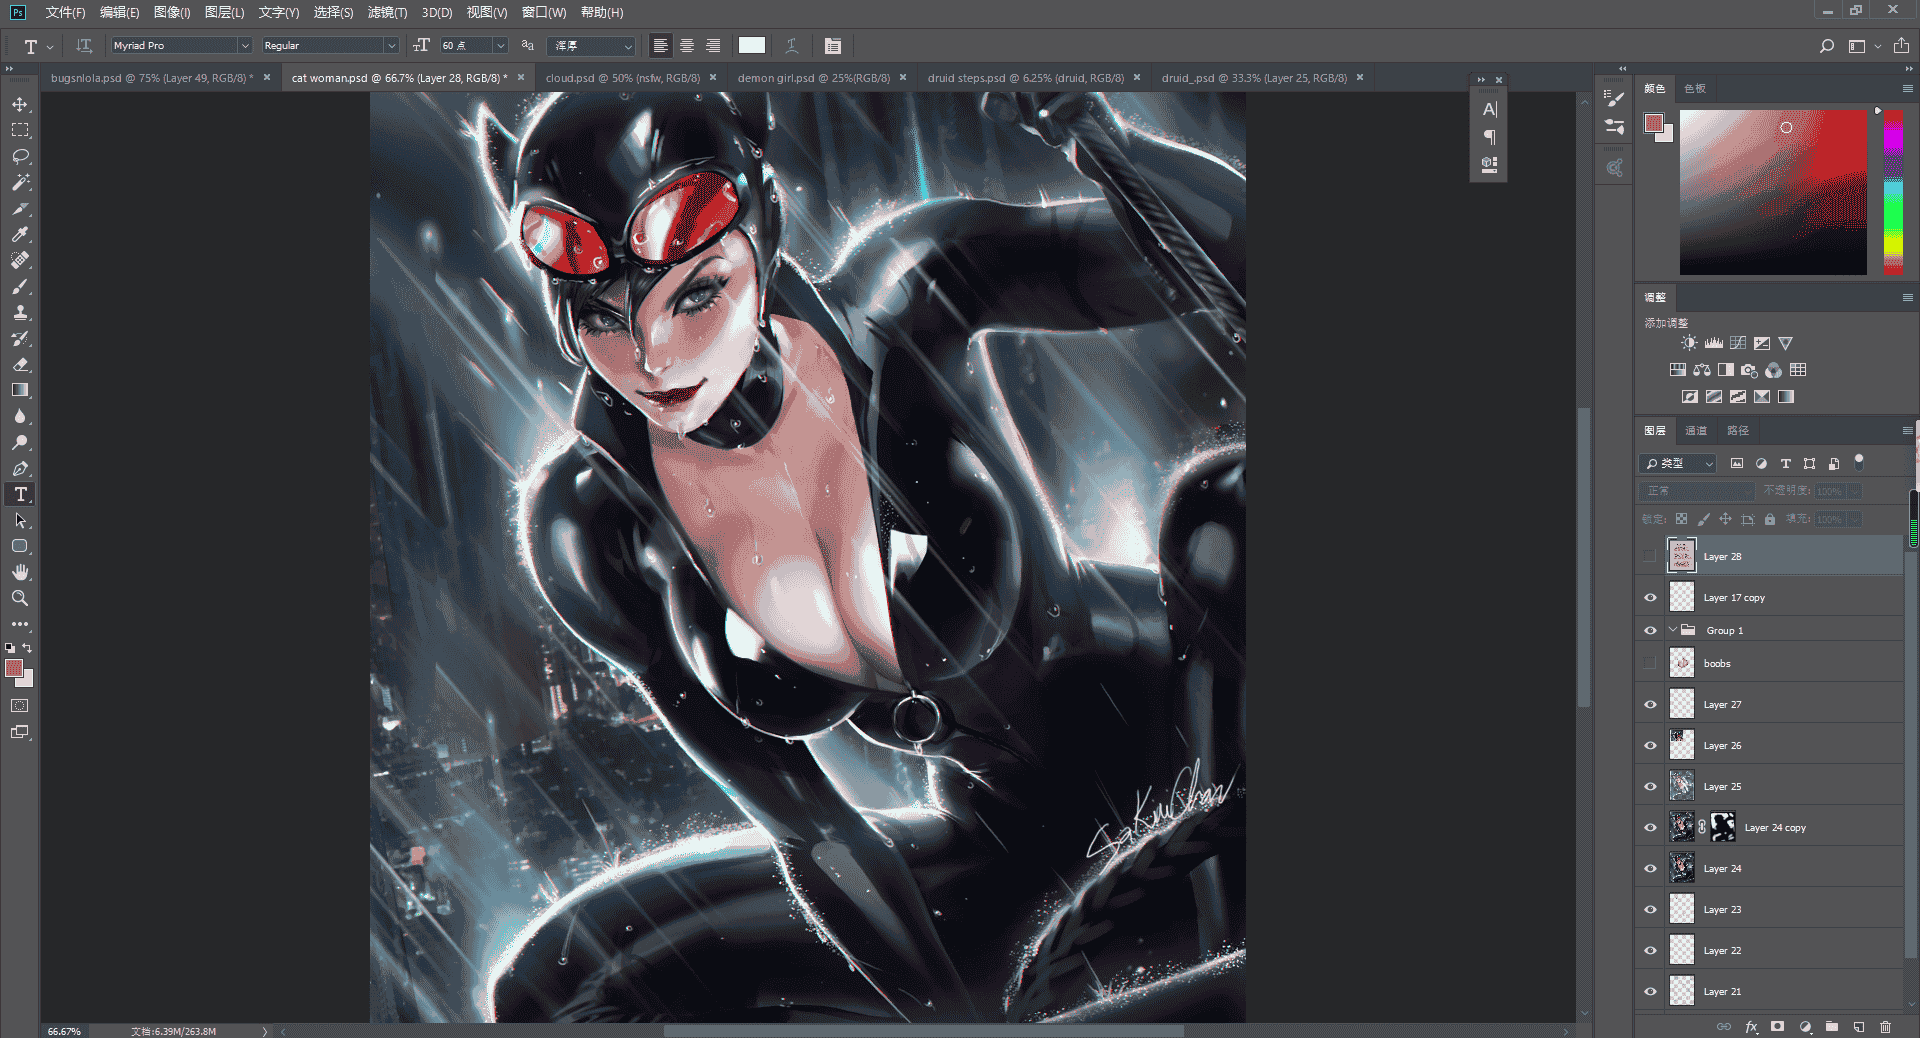This screenshot has height=1038, width=1920.
Task: Hide Layer 17 copy visibility eye
Action: point(1650,597)
